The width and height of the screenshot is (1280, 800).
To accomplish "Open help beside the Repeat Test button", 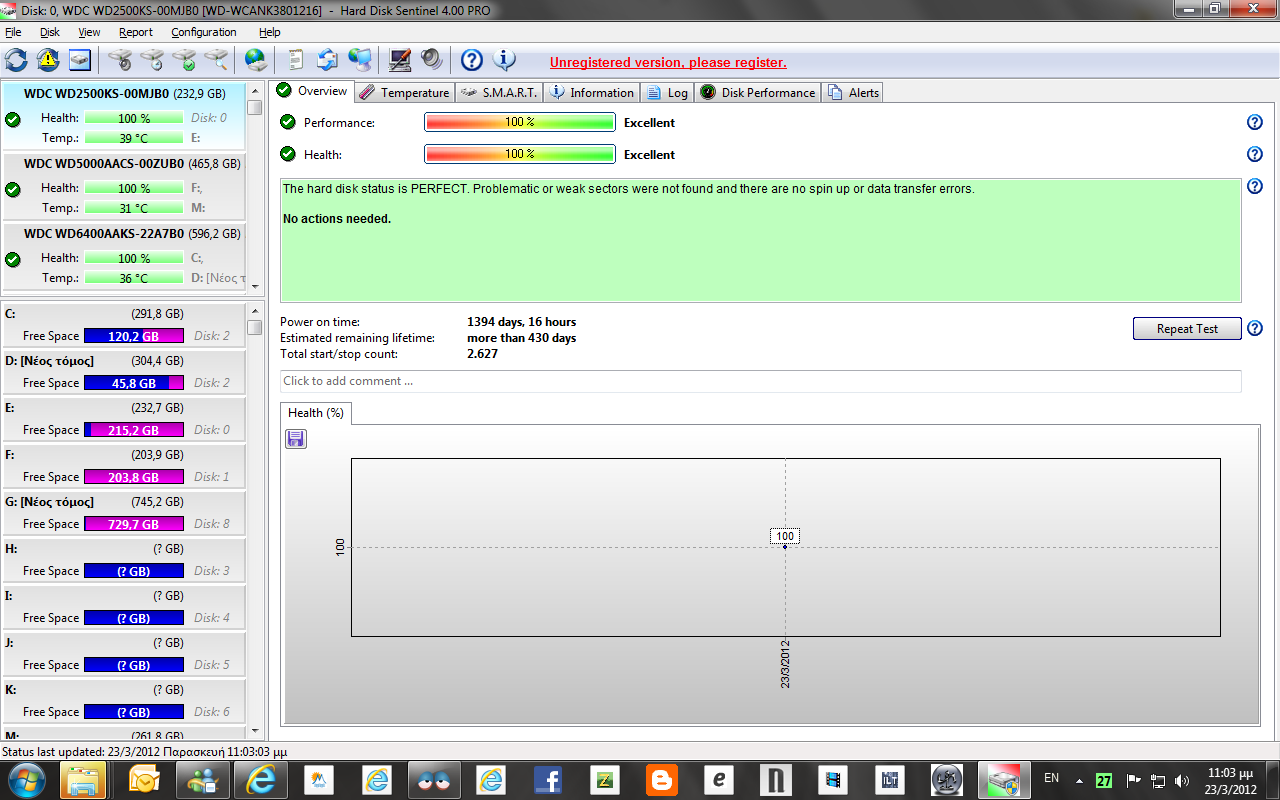I will point(1255,328).
